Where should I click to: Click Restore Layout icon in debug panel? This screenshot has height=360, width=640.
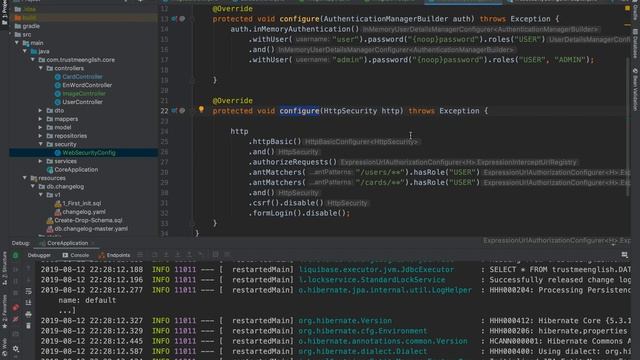pos(624,255)
